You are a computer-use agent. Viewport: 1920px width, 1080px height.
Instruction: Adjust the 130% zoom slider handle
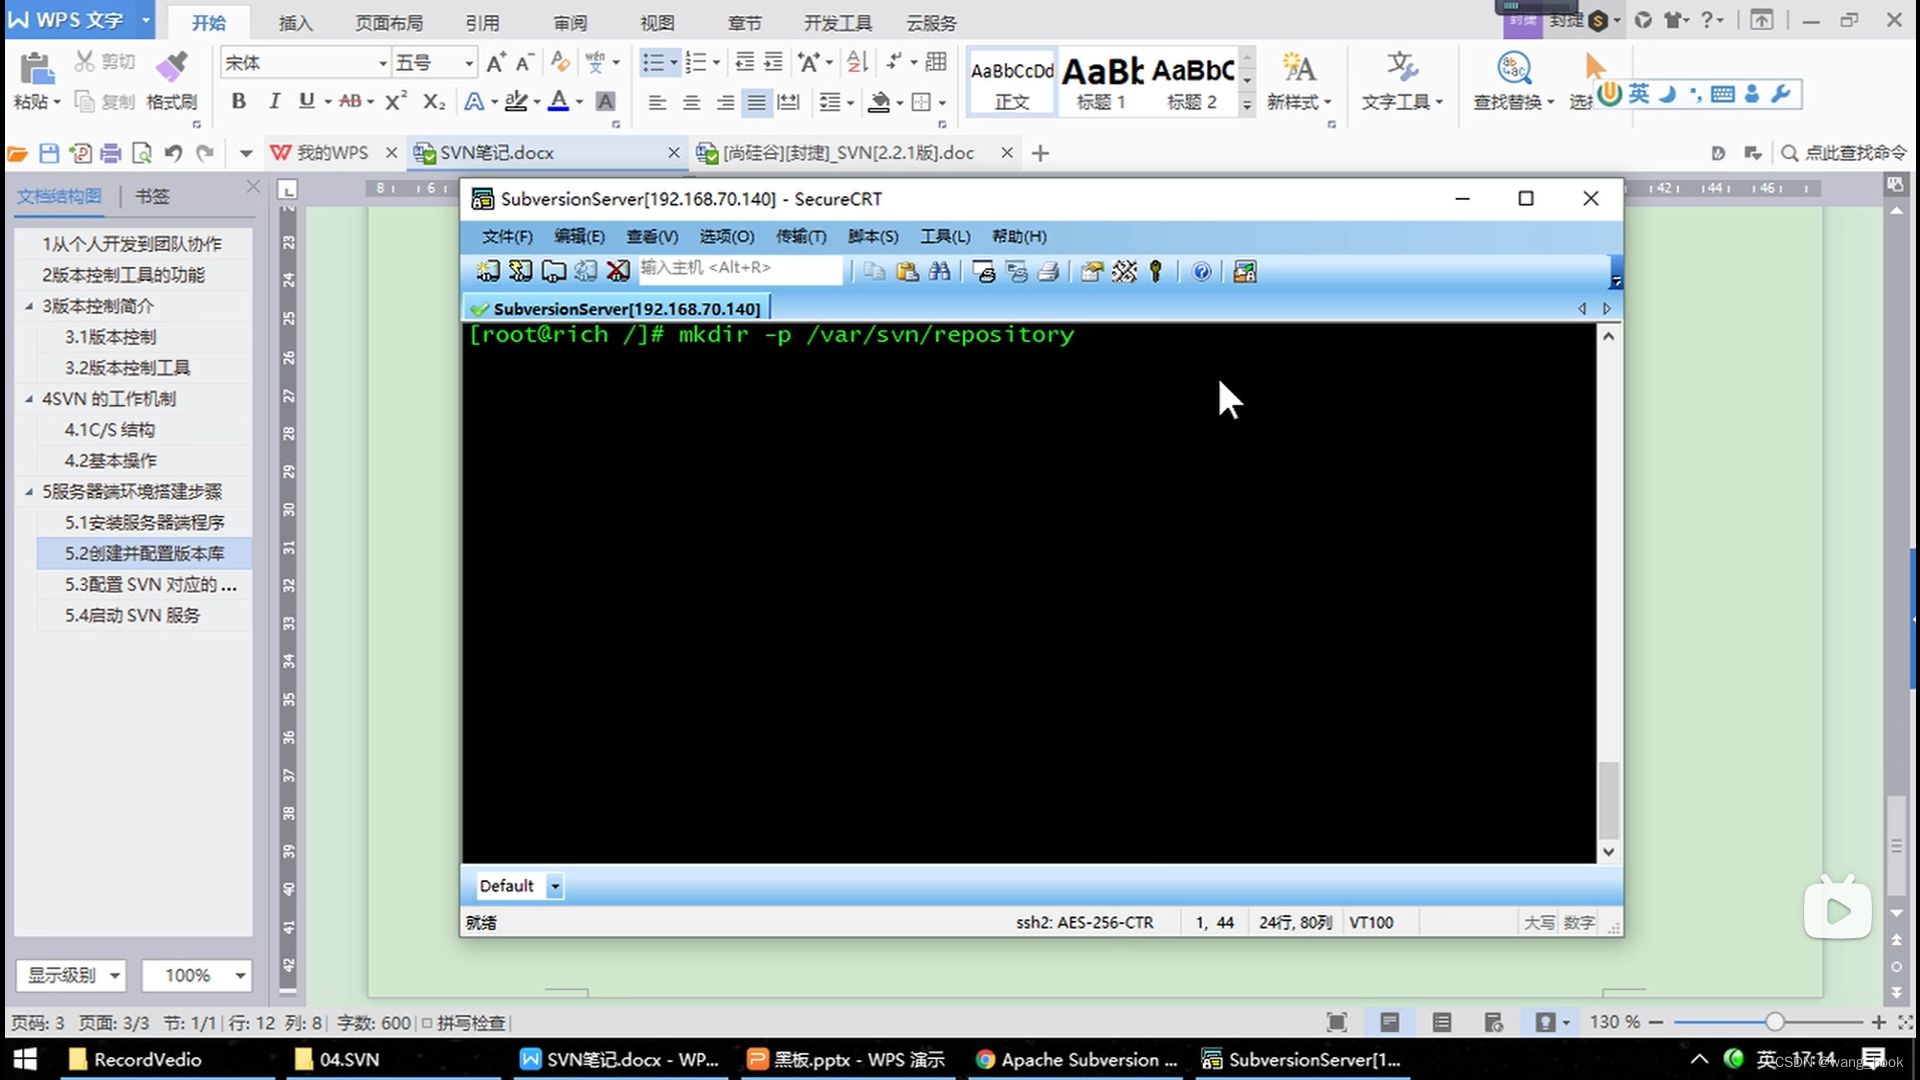click(x=1774, y=1022)
